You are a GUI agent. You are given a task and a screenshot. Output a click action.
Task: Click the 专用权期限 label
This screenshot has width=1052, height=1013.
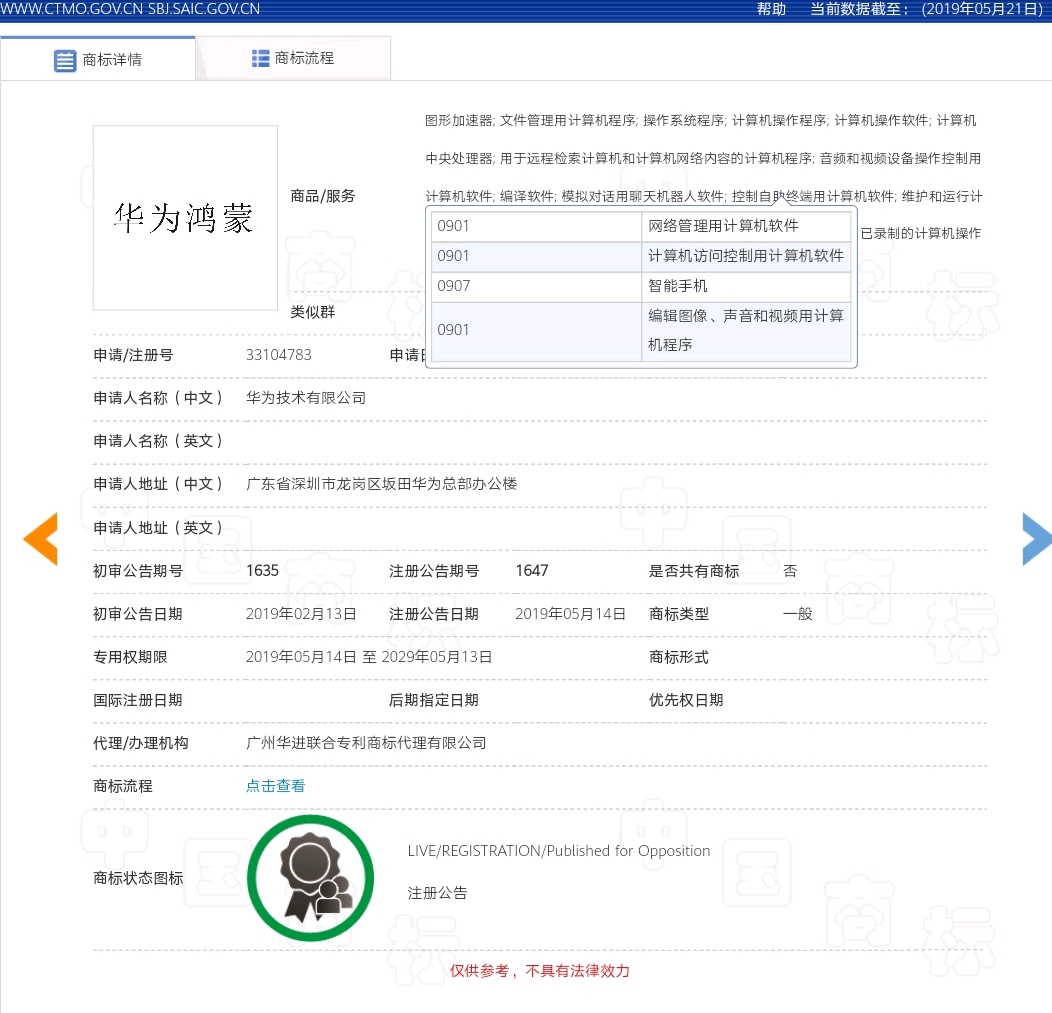tap(130, 657)
